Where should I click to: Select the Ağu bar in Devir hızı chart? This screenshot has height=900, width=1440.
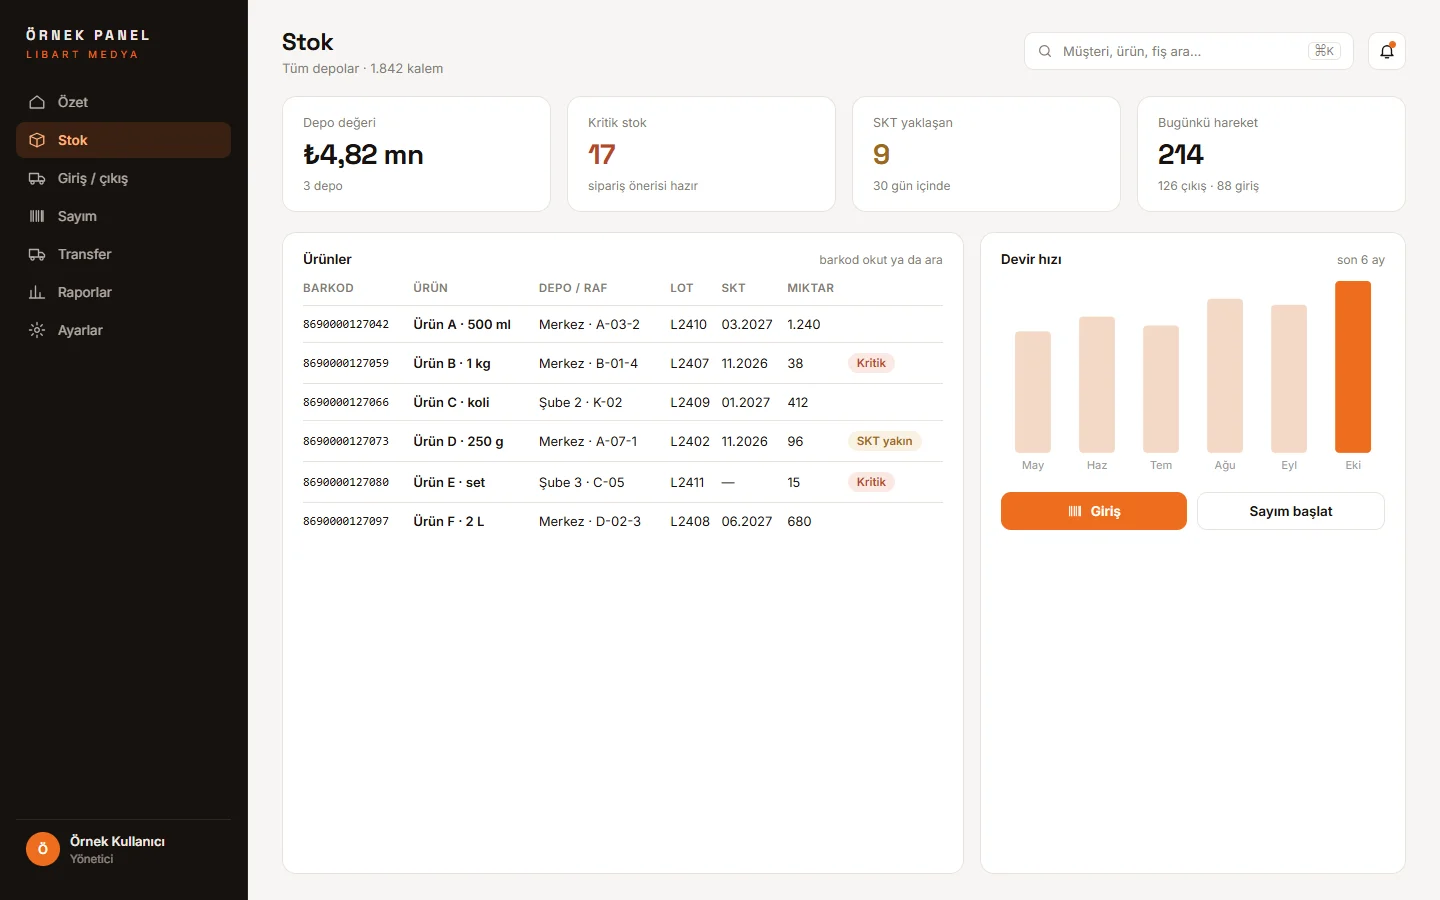coord(1225,376)
